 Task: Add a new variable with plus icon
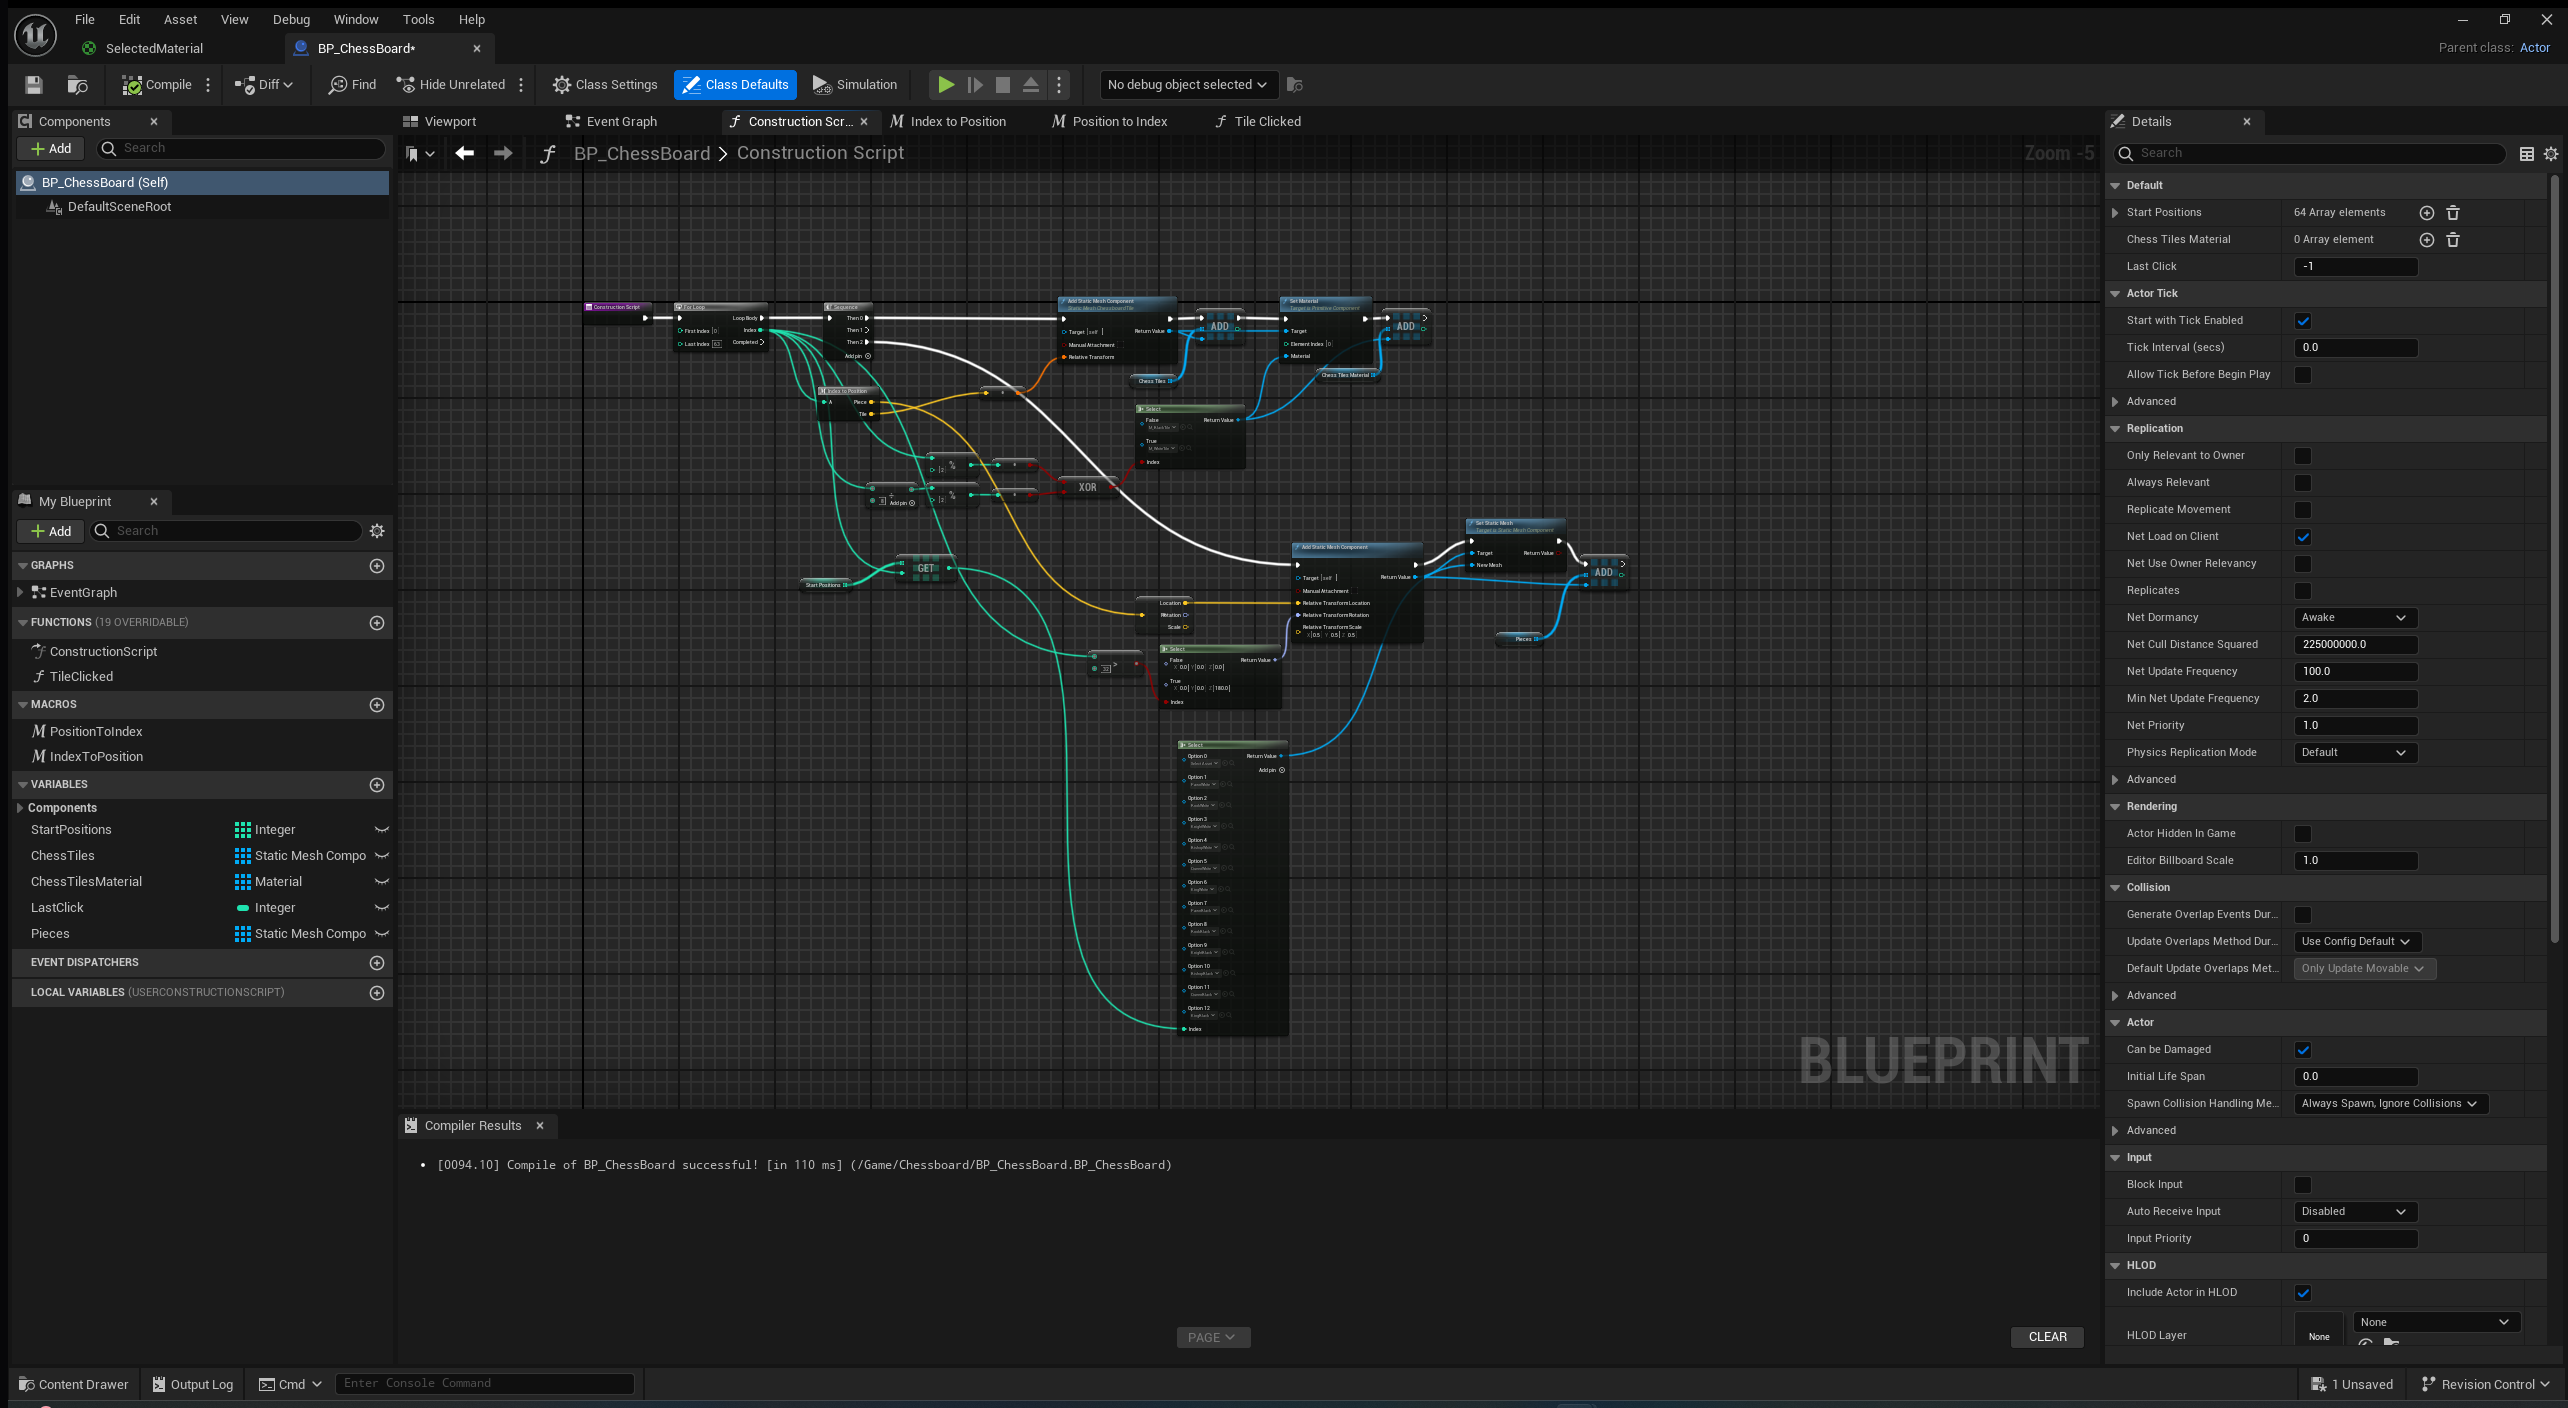(377, 785)
